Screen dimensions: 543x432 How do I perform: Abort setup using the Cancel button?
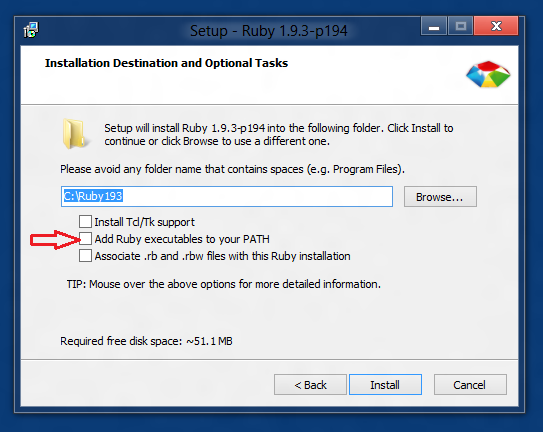(470, 385)
